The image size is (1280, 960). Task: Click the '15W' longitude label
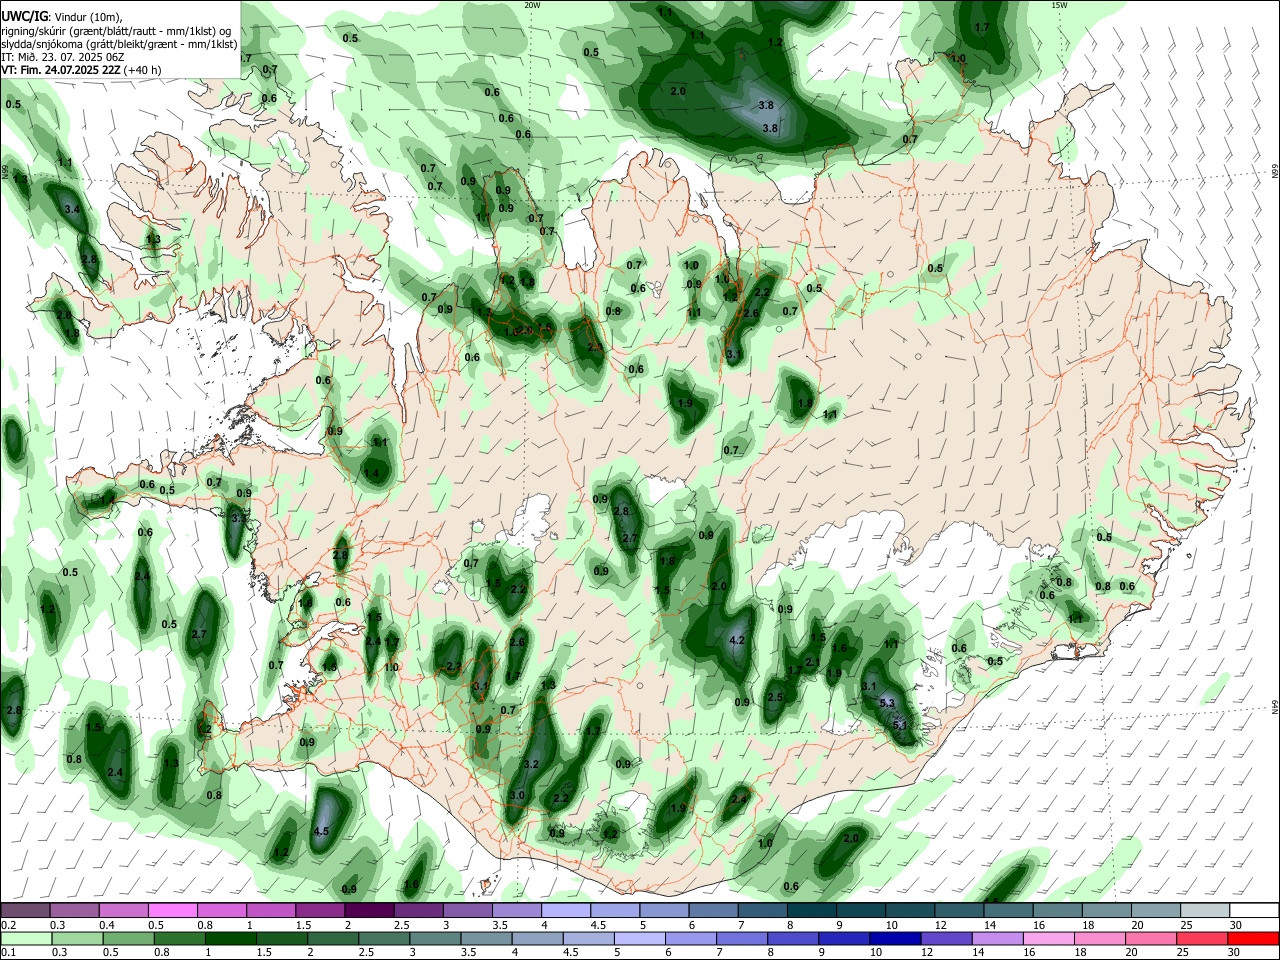coord(1059,5)
